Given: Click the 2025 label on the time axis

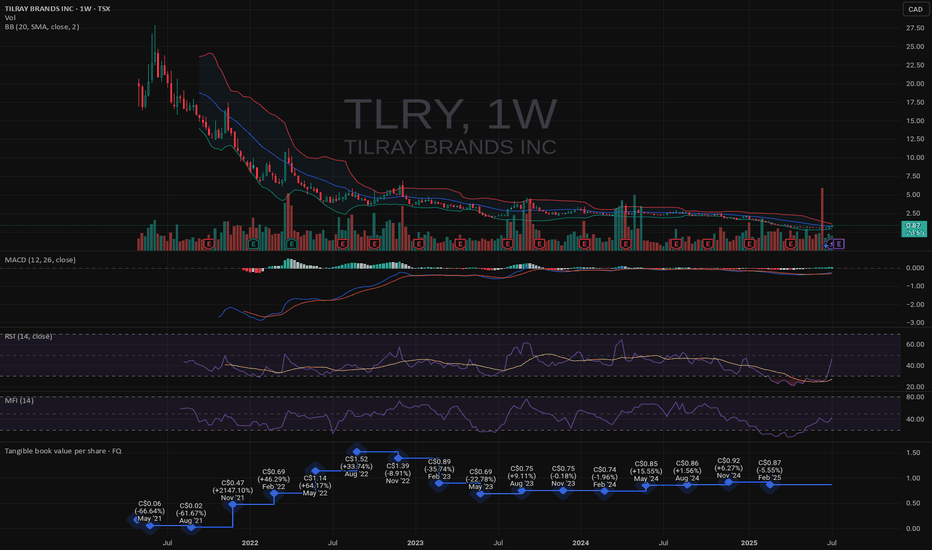Looking at the screenshot, I should [749, 543].
